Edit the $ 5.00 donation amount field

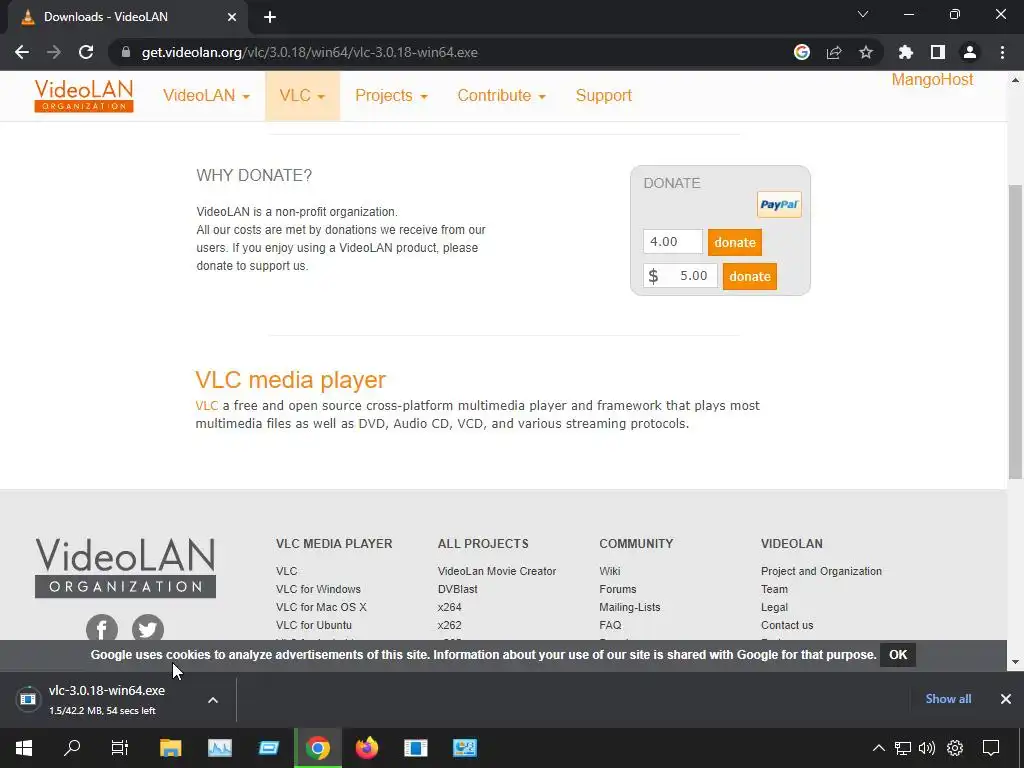[x=680, y=276]
